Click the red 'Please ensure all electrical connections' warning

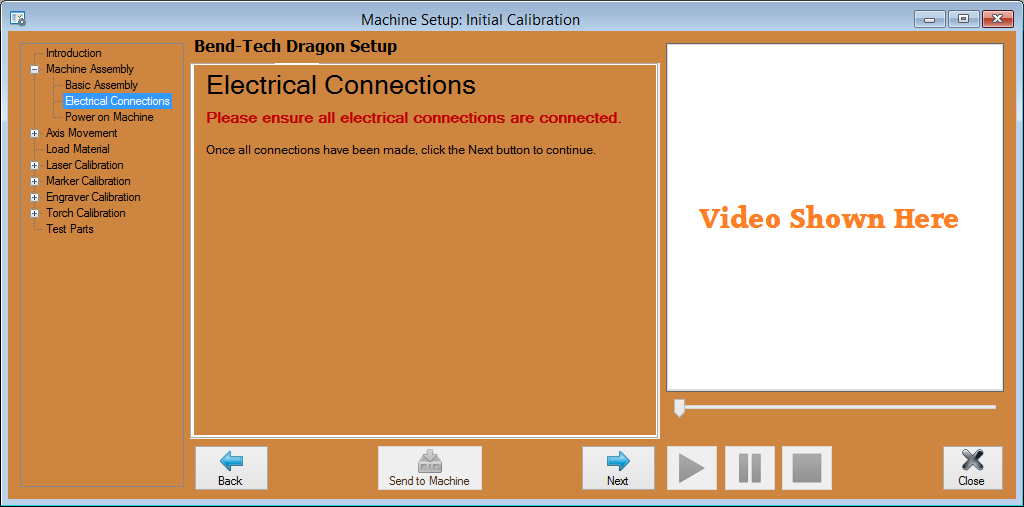click(x=414, y=118)
